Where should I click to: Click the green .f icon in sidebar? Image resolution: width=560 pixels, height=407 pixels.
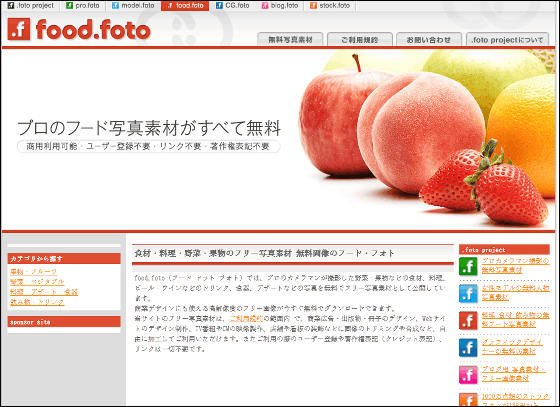point(468,266)
